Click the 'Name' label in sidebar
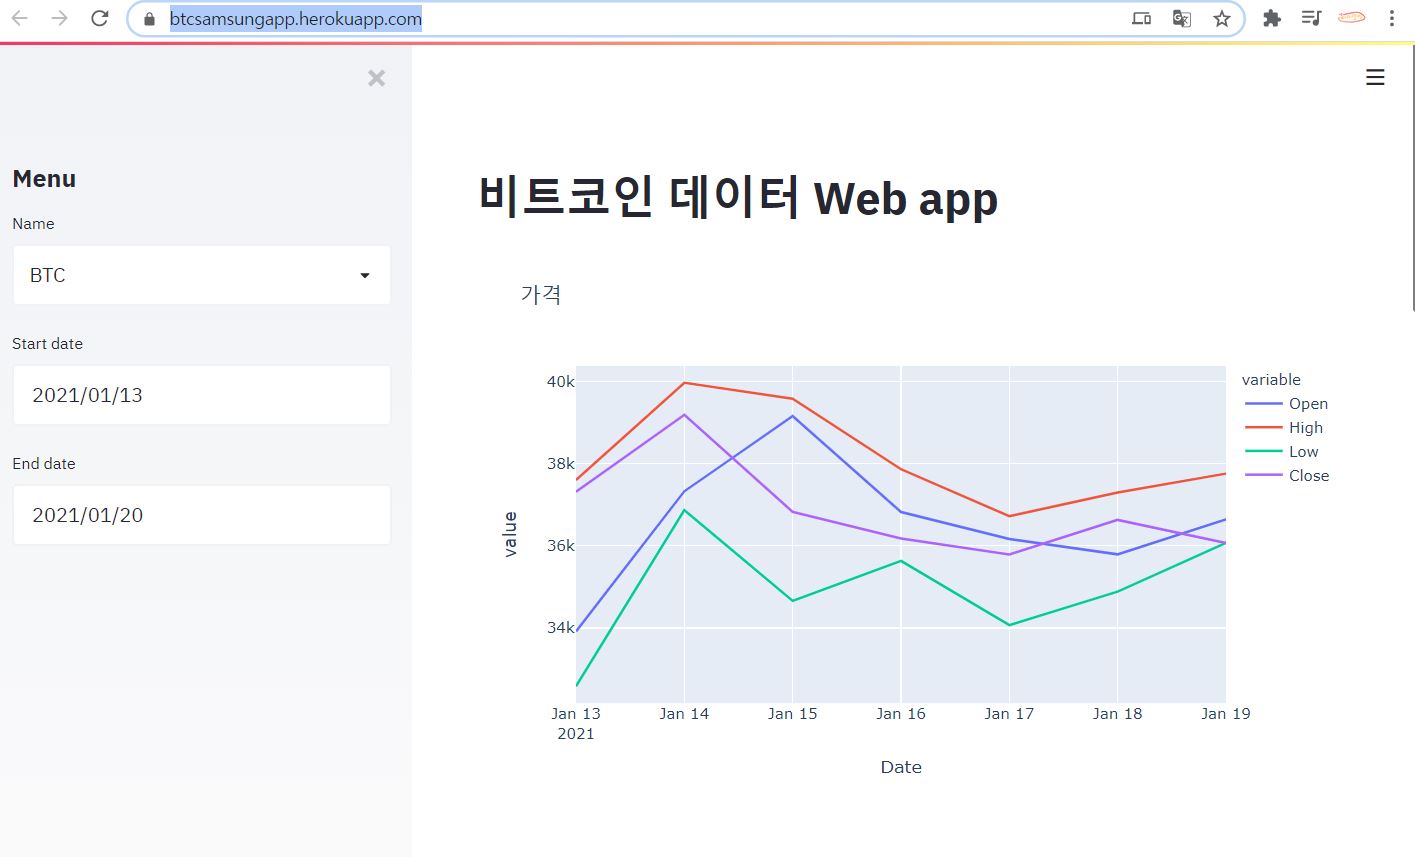1415x857 pixels. tap(33, 224)
